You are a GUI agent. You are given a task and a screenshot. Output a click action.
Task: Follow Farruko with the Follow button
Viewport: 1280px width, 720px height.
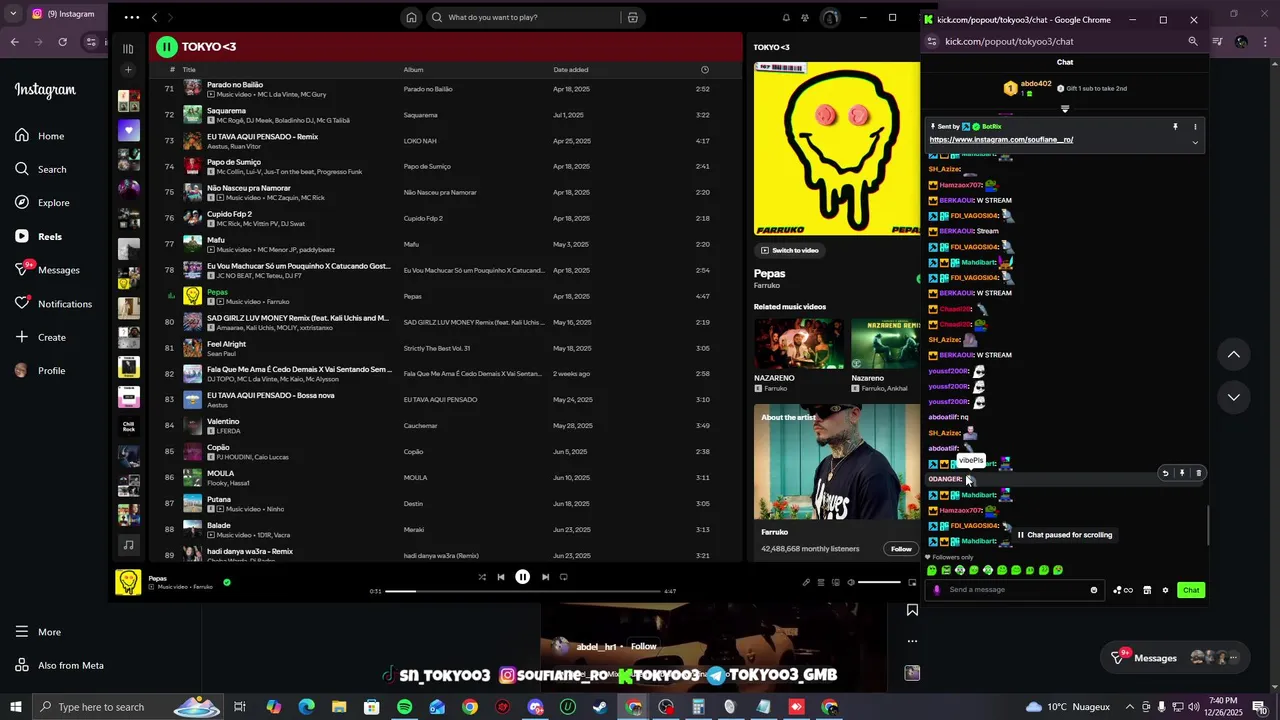click(901, 549)
